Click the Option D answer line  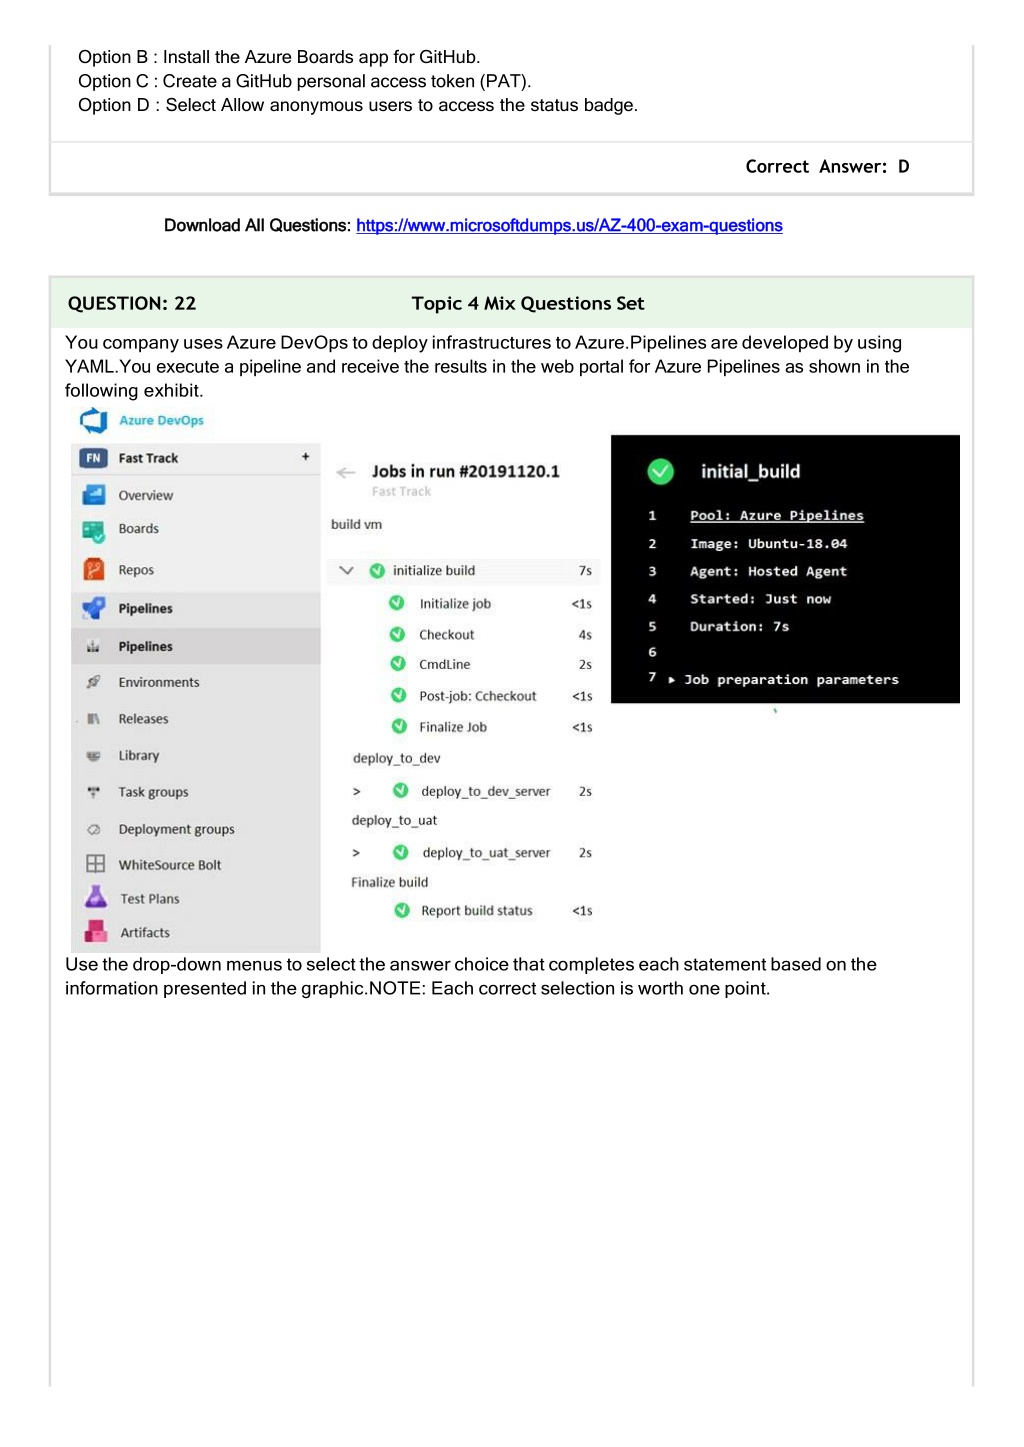click(358, 106)
